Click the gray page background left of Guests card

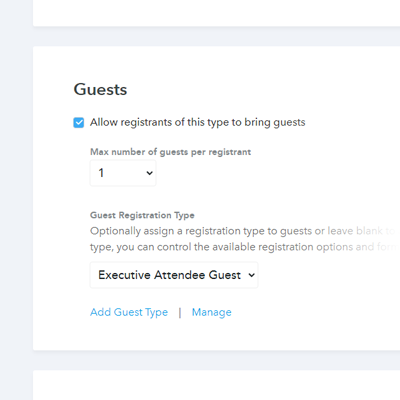click(x=16, y=200)
